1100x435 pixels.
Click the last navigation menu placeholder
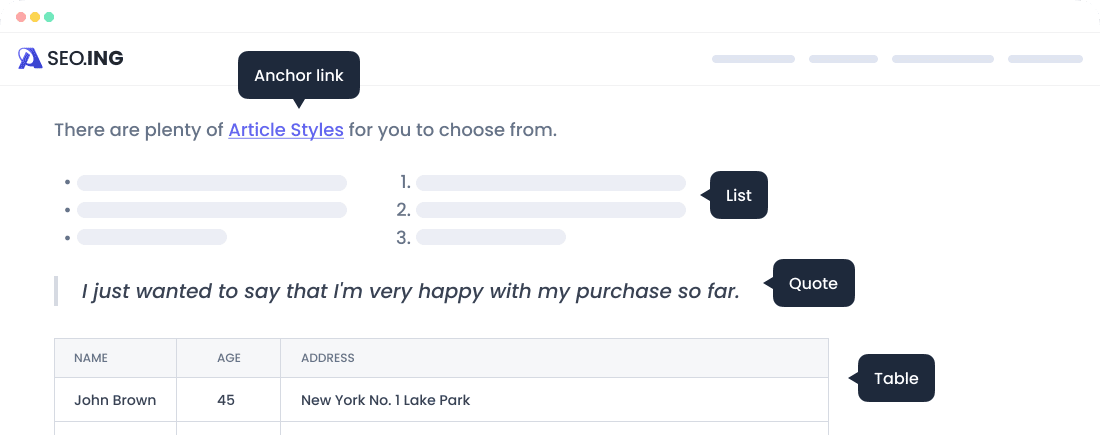(1045, 59)
